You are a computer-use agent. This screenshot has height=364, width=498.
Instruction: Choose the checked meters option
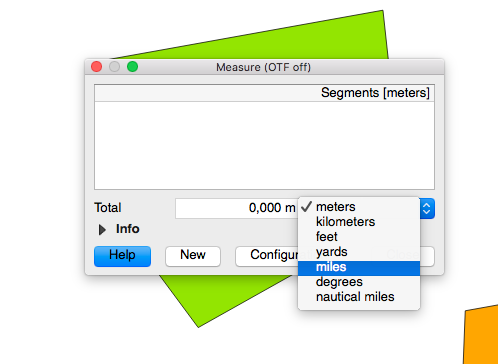[359, 207]
